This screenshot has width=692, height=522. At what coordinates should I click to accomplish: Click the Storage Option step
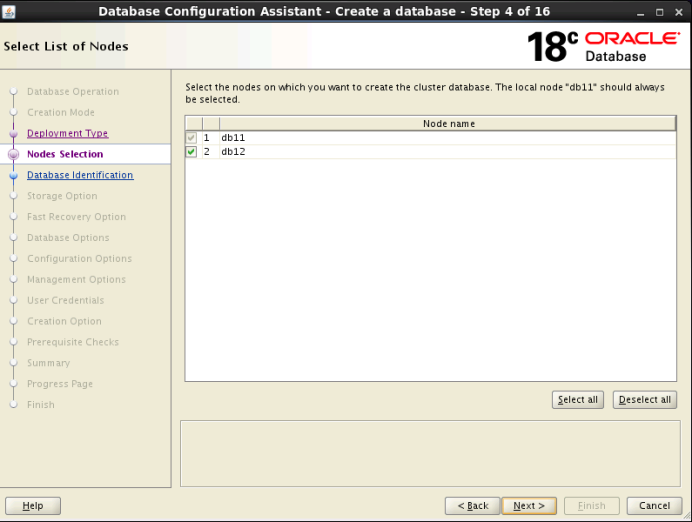pyautogui.click(x=62, y=196)
